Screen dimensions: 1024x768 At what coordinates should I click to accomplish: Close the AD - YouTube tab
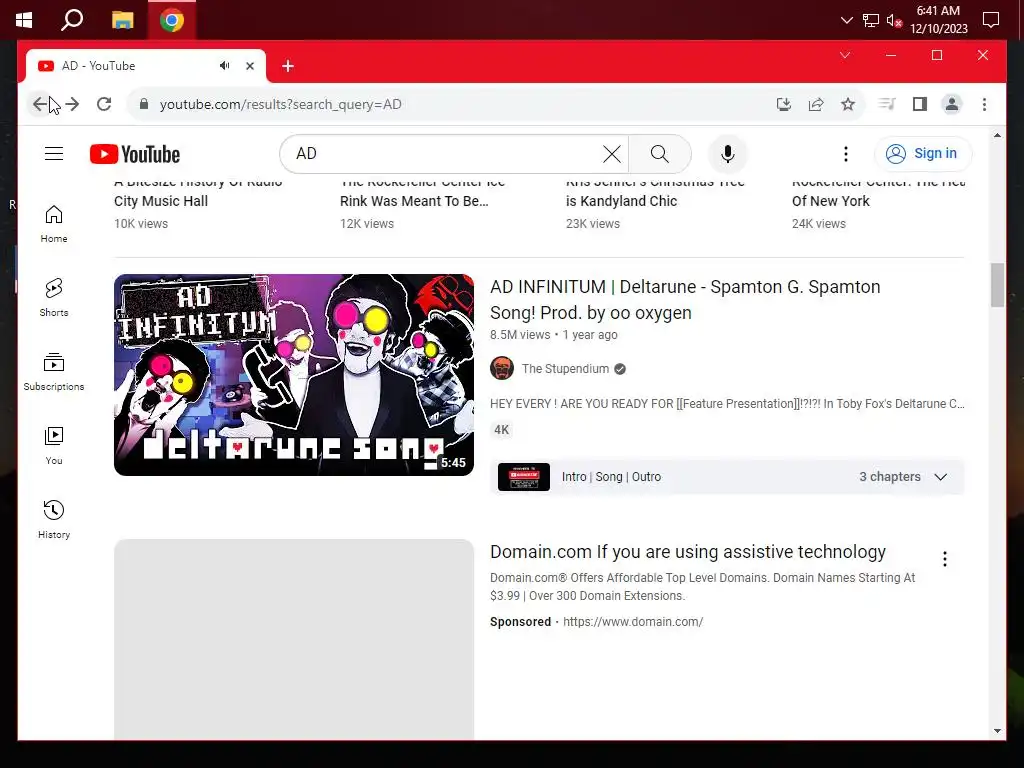coord(249,66)
